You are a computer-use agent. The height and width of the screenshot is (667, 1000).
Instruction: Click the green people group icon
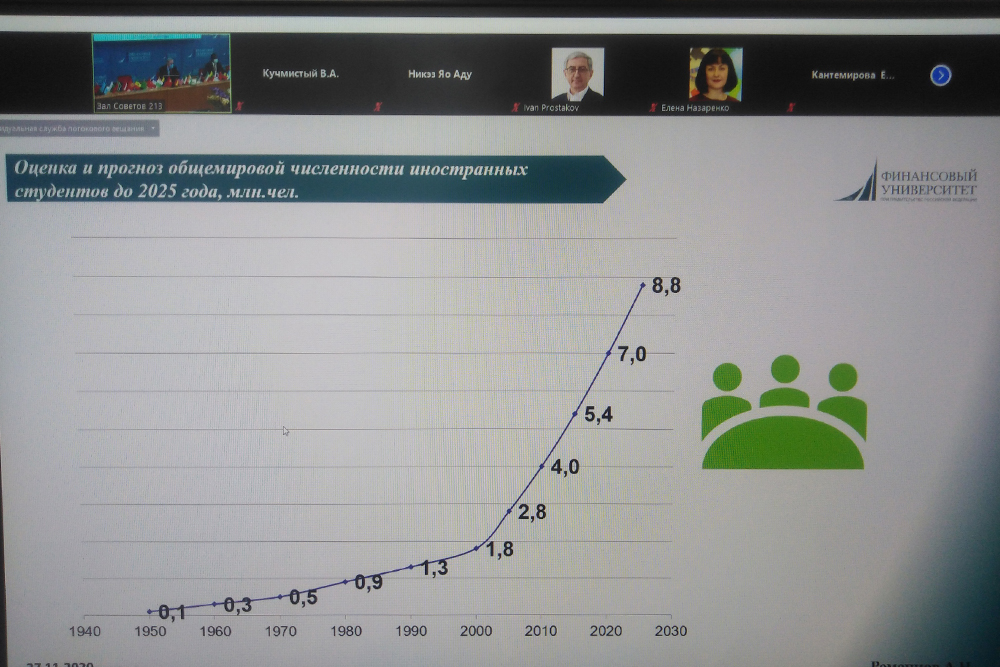pos(784,412)
